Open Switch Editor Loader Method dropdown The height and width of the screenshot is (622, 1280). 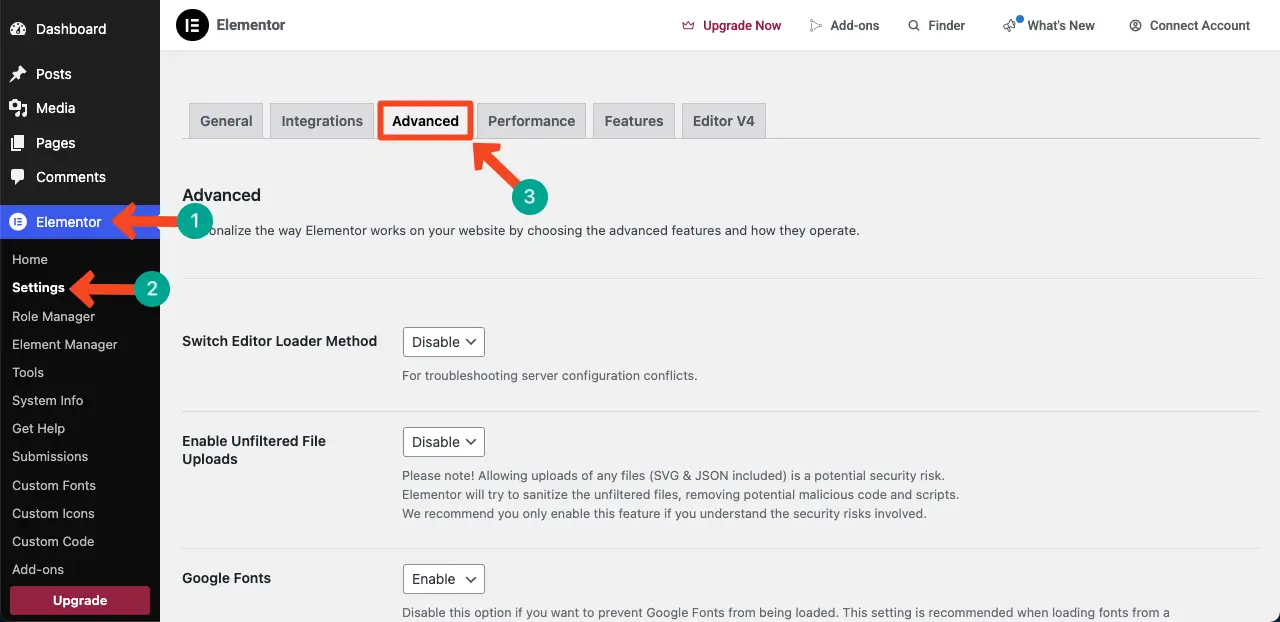[444, 342]
